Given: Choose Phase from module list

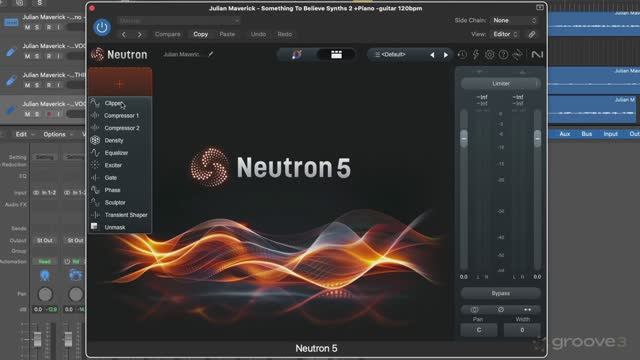Looking at the screenshot, I should pos(120,190).
